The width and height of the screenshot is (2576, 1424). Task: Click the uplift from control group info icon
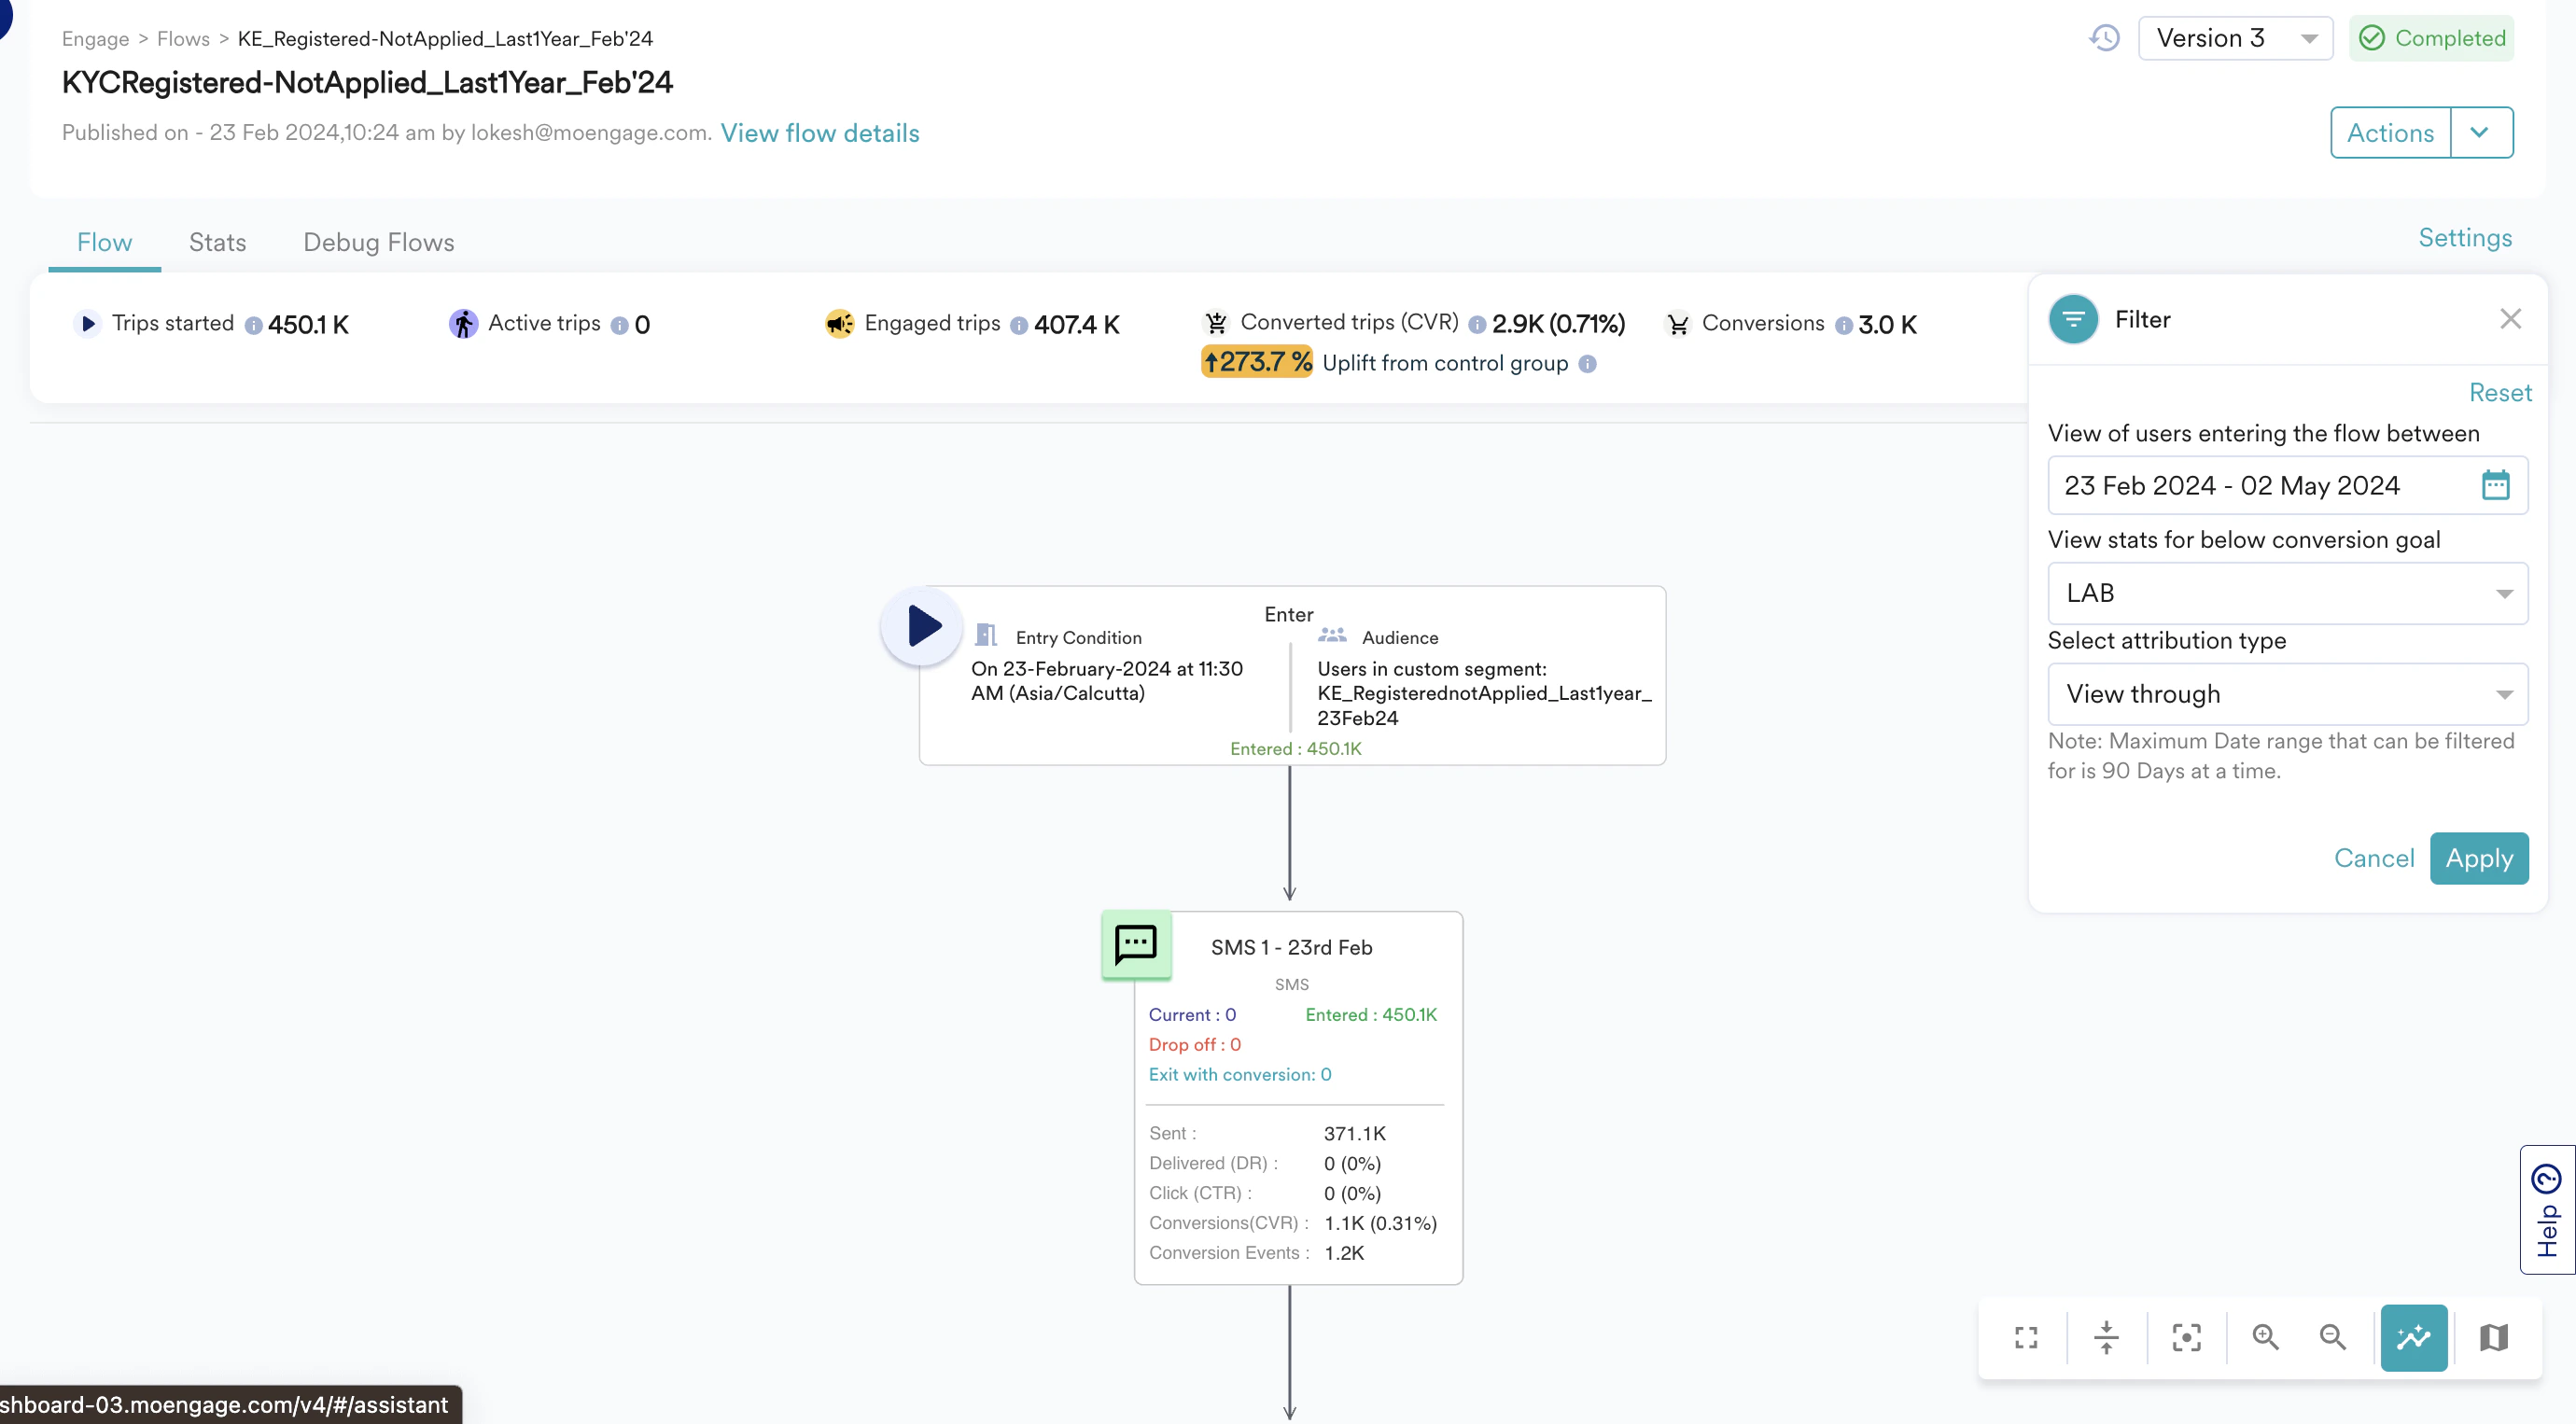tap(1587, 364)
